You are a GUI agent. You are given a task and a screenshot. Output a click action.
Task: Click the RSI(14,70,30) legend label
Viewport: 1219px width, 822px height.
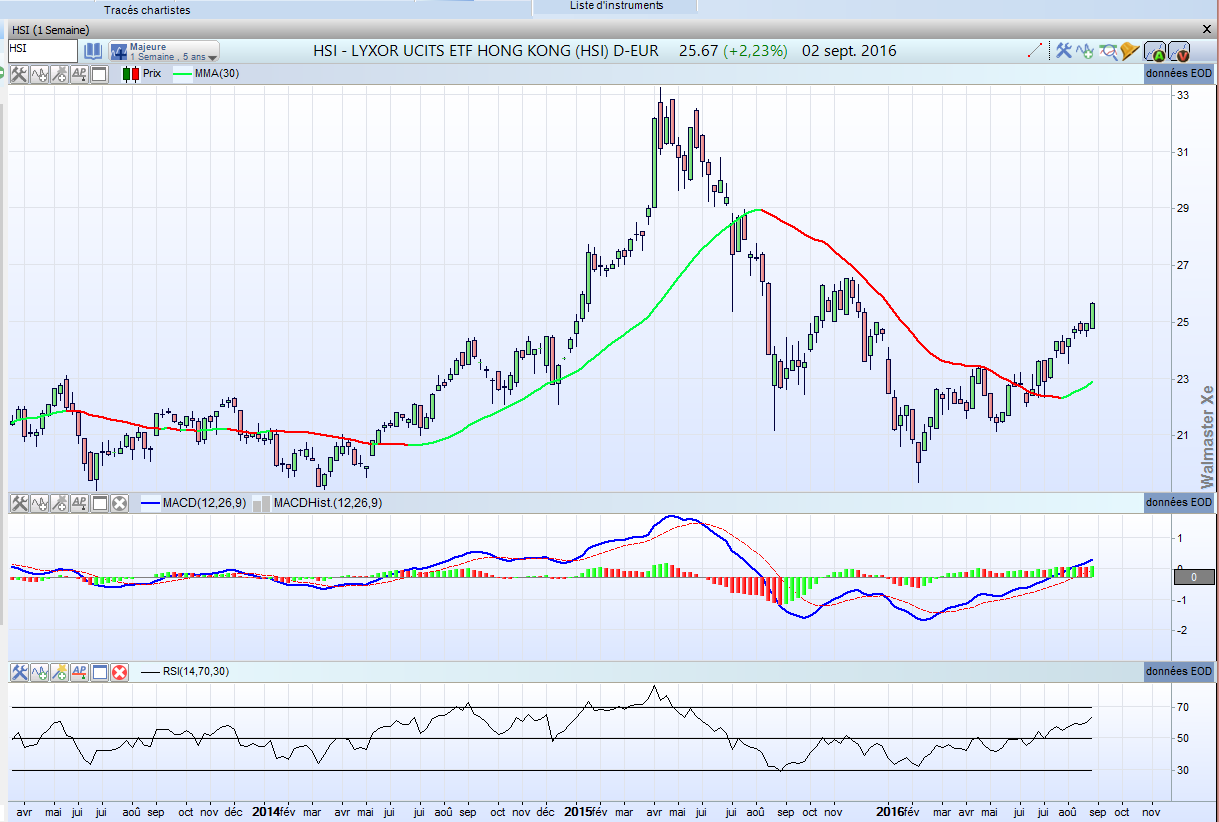click(x=195, y=672)
